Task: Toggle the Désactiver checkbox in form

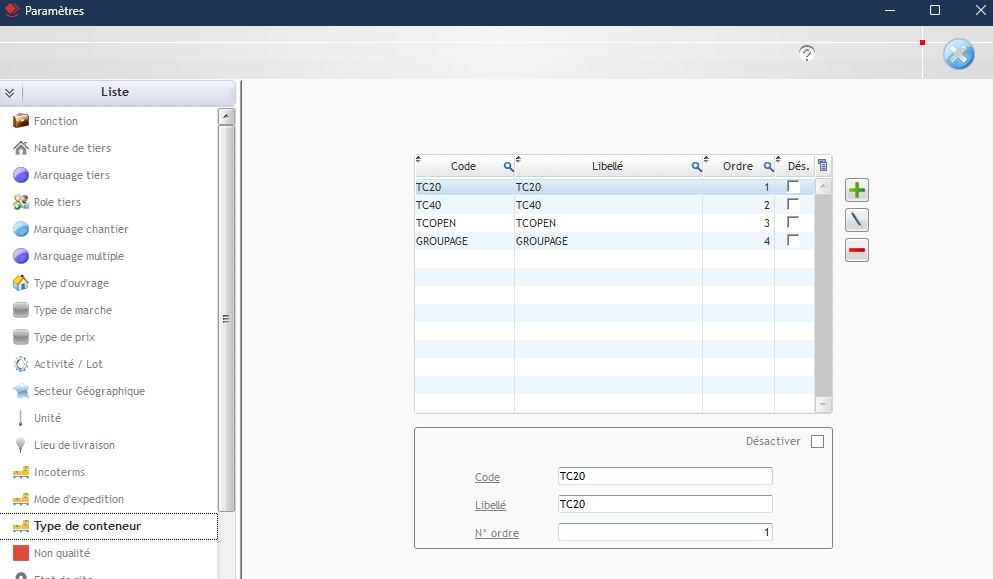Action: tap(817, 442)
